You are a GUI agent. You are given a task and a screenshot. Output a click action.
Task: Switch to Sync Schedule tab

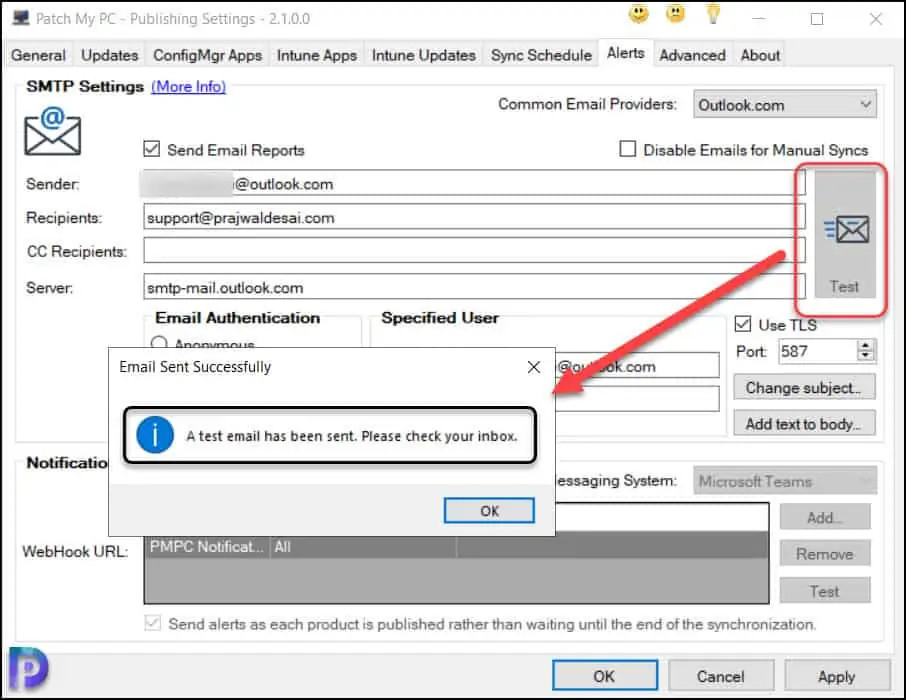tap(541, 55)
